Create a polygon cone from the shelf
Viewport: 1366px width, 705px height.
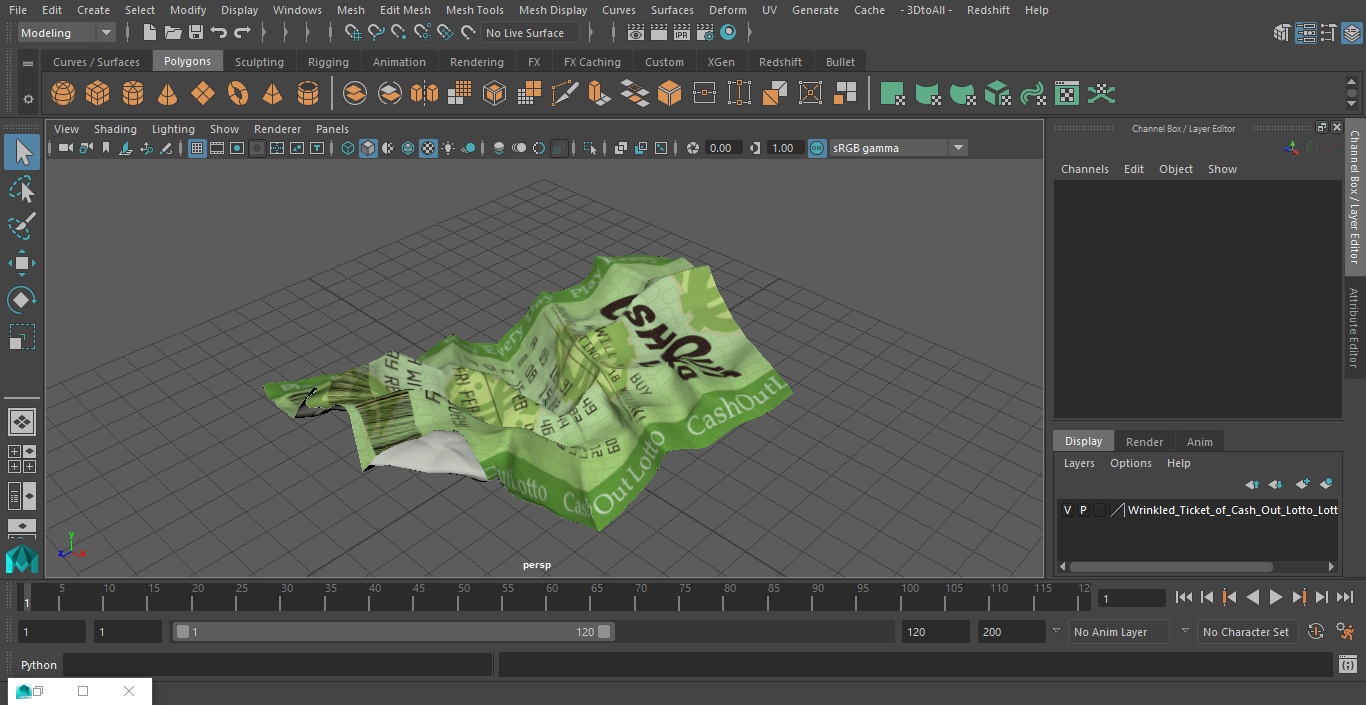(168, 94)
